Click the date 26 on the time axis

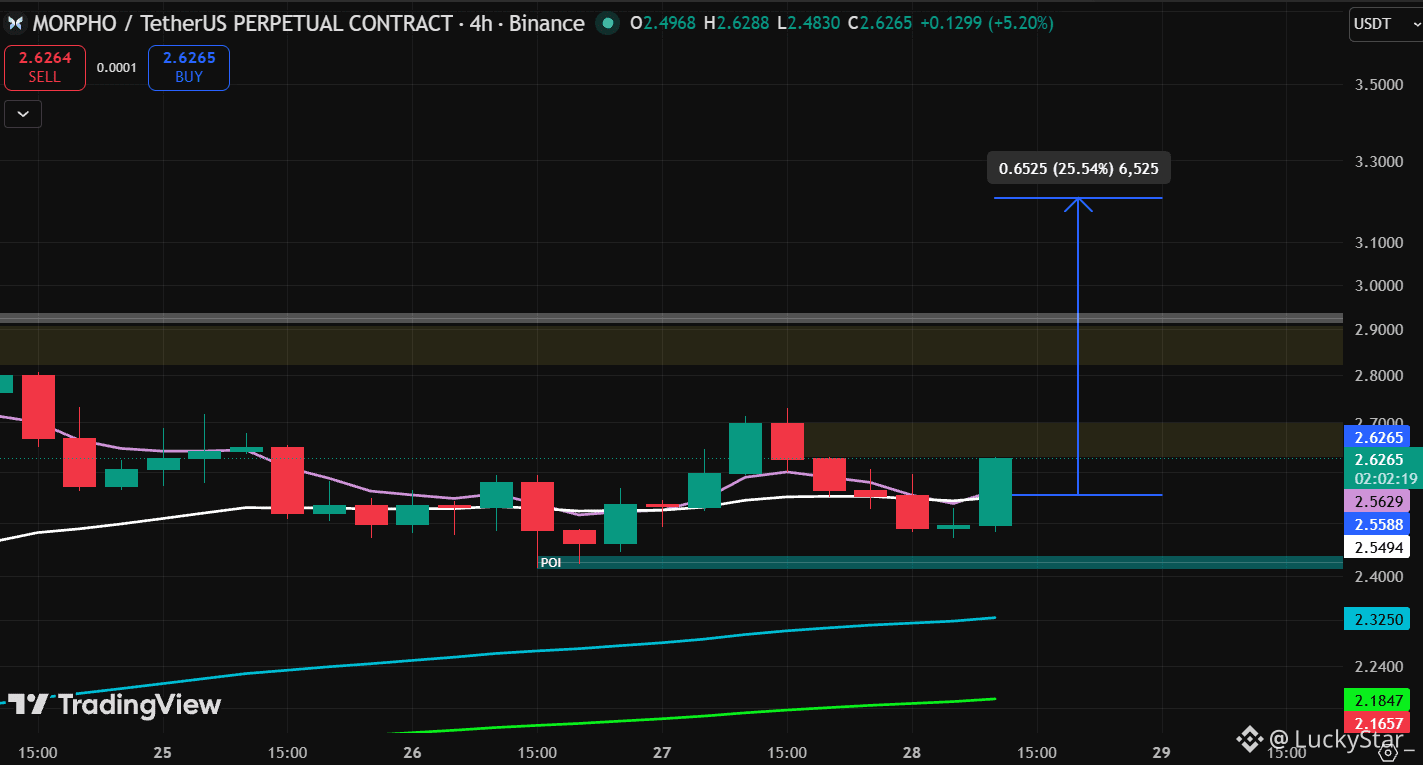412,751
